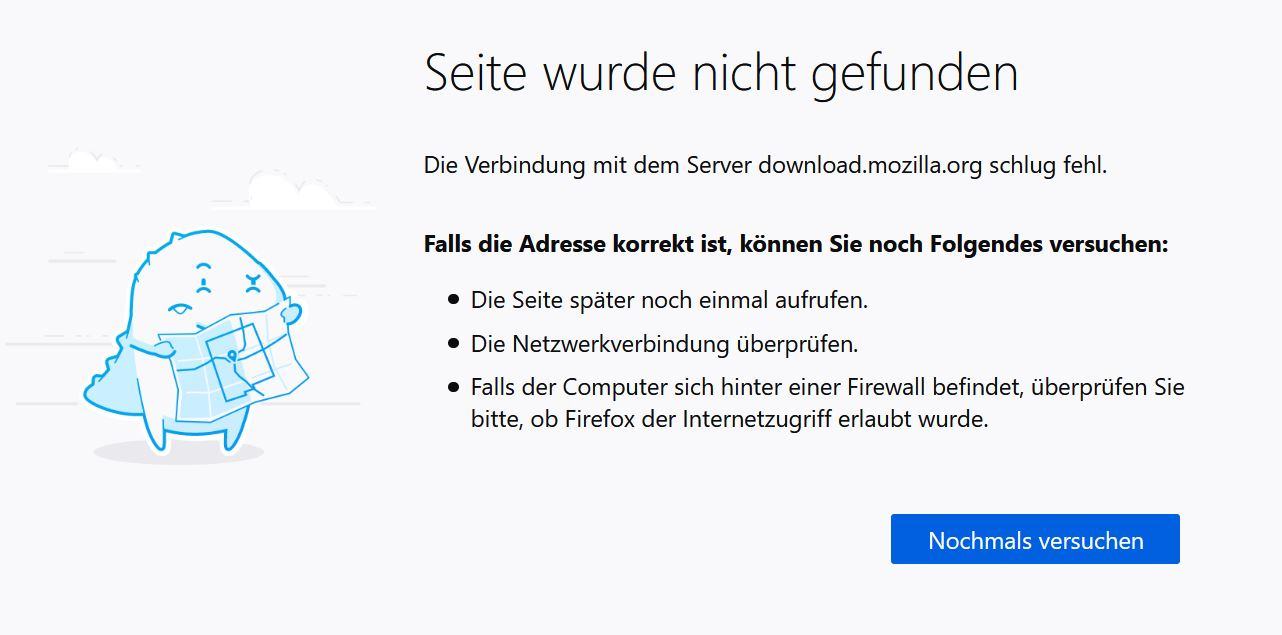Click the text "Die Seite später noch einmal aufrufen"
Screen dimensions: 1282x635
669,300
